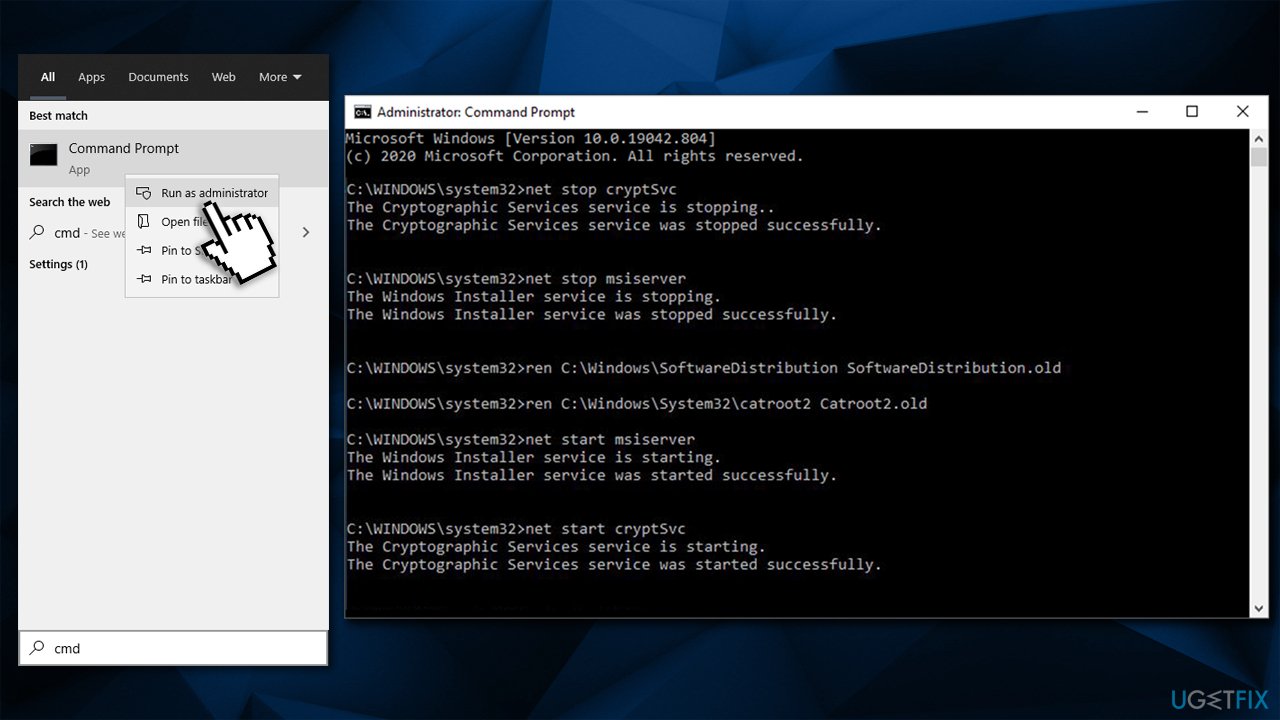
Task: Click the pin icon beside Pin to taskbar
Action: tap(144, 280)
